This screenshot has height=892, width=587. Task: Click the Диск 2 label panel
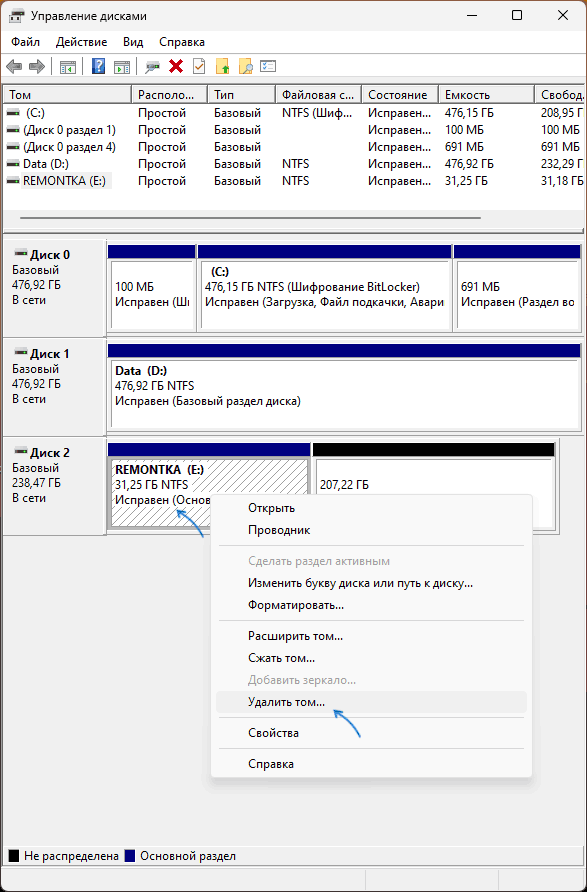pos(54,486)
